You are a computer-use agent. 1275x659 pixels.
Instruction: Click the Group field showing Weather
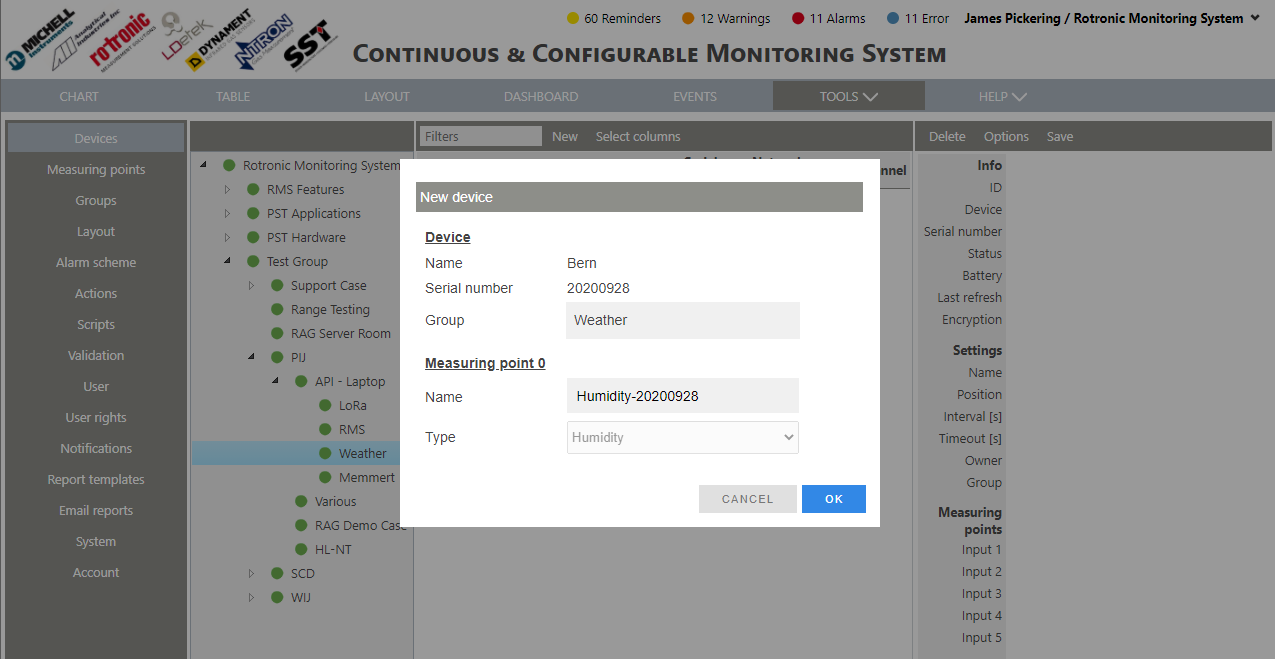pos(683,320)
